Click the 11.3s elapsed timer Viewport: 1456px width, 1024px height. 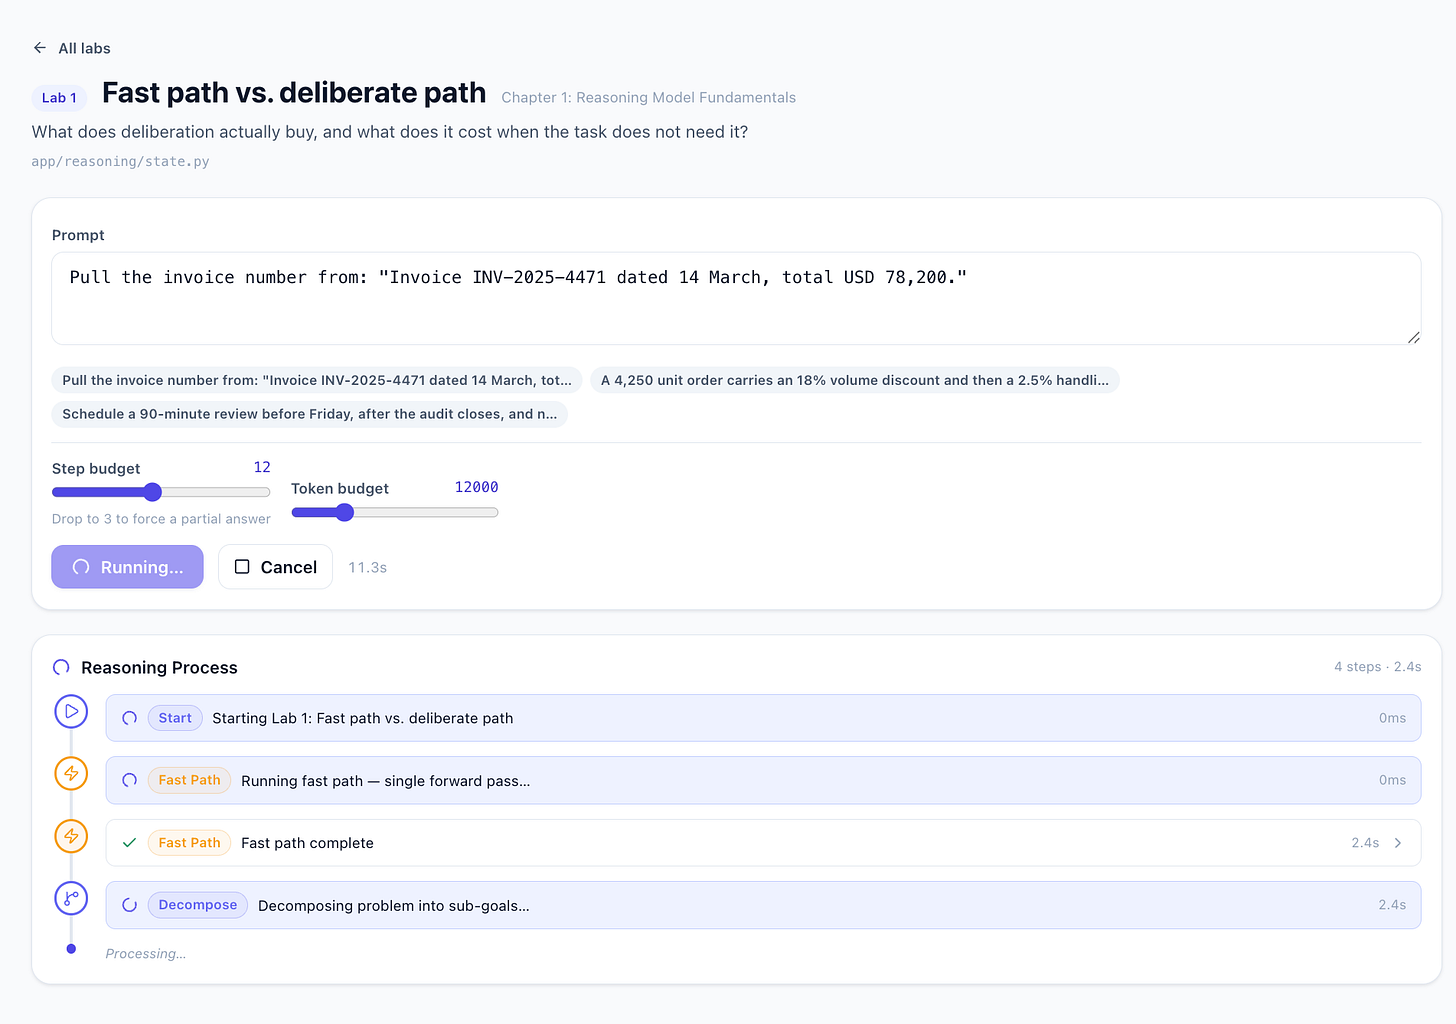367,567
